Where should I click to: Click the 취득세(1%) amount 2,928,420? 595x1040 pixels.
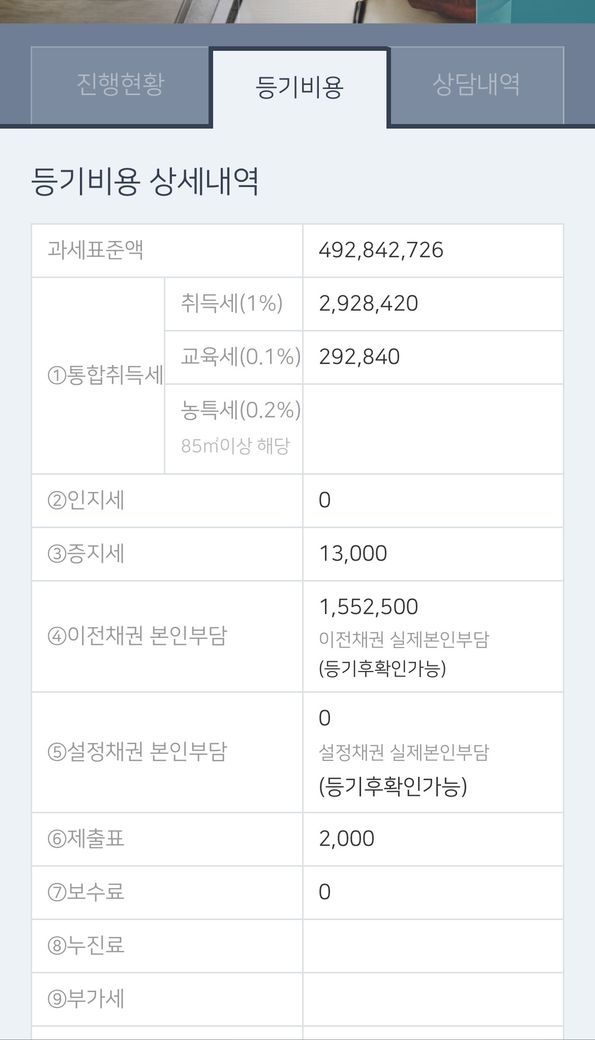tap(368, 304)
